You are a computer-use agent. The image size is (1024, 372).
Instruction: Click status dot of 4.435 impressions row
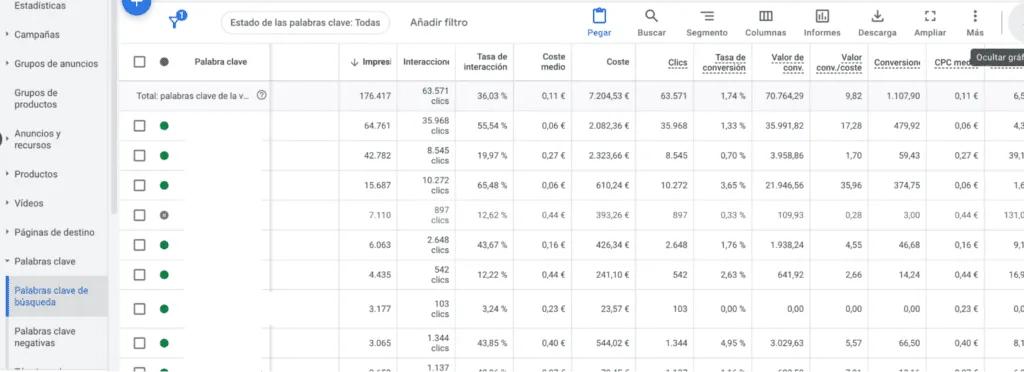point(164,275)
